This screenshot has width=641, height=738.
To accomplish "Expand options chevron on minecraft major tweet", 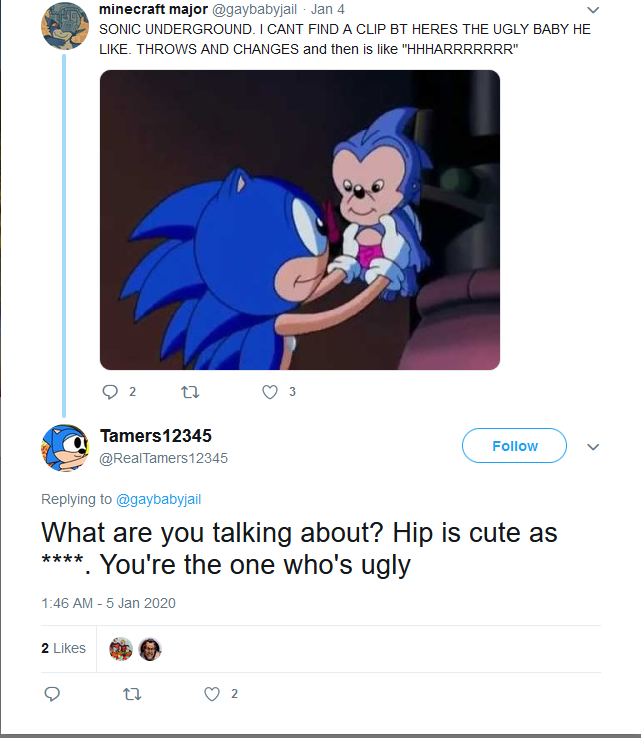I will (592, 10).
